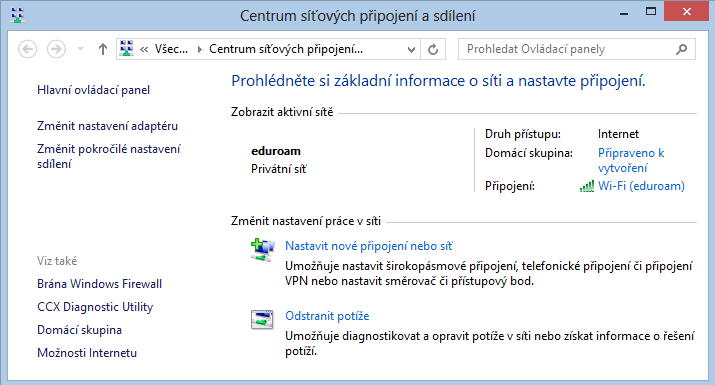Click the Back navigation arrow
Image resolution: width=715 pixels, height=385 pixels.
(27, 49)
